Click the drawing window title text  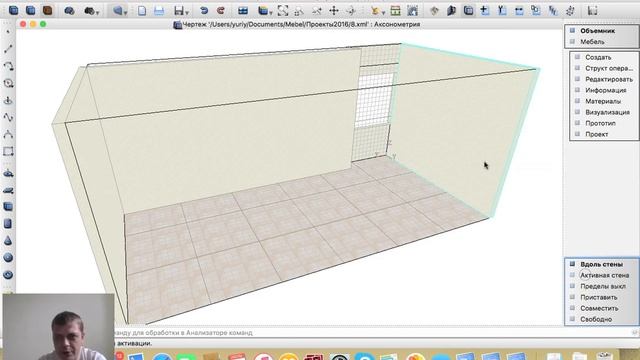(x=301, y=24)
